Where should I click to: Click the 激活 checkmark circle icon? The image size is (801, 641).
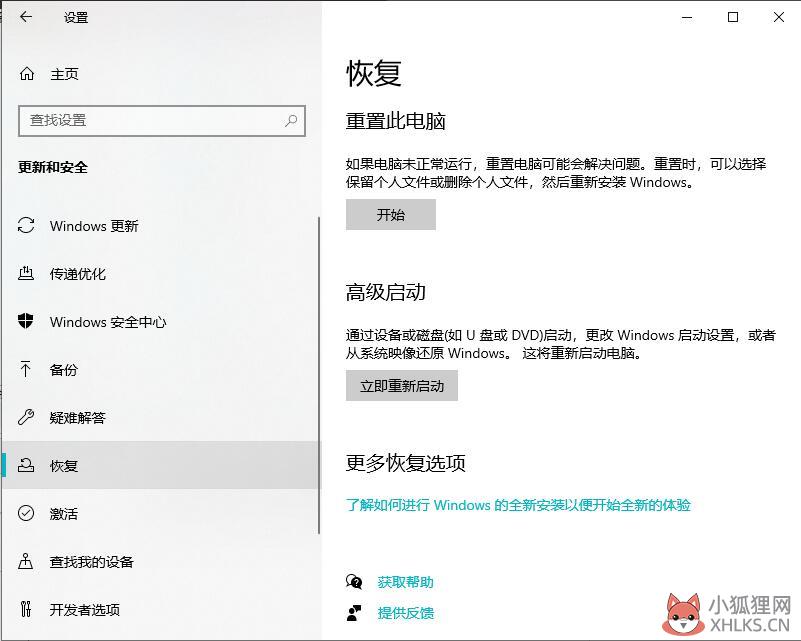click(26, 513)
